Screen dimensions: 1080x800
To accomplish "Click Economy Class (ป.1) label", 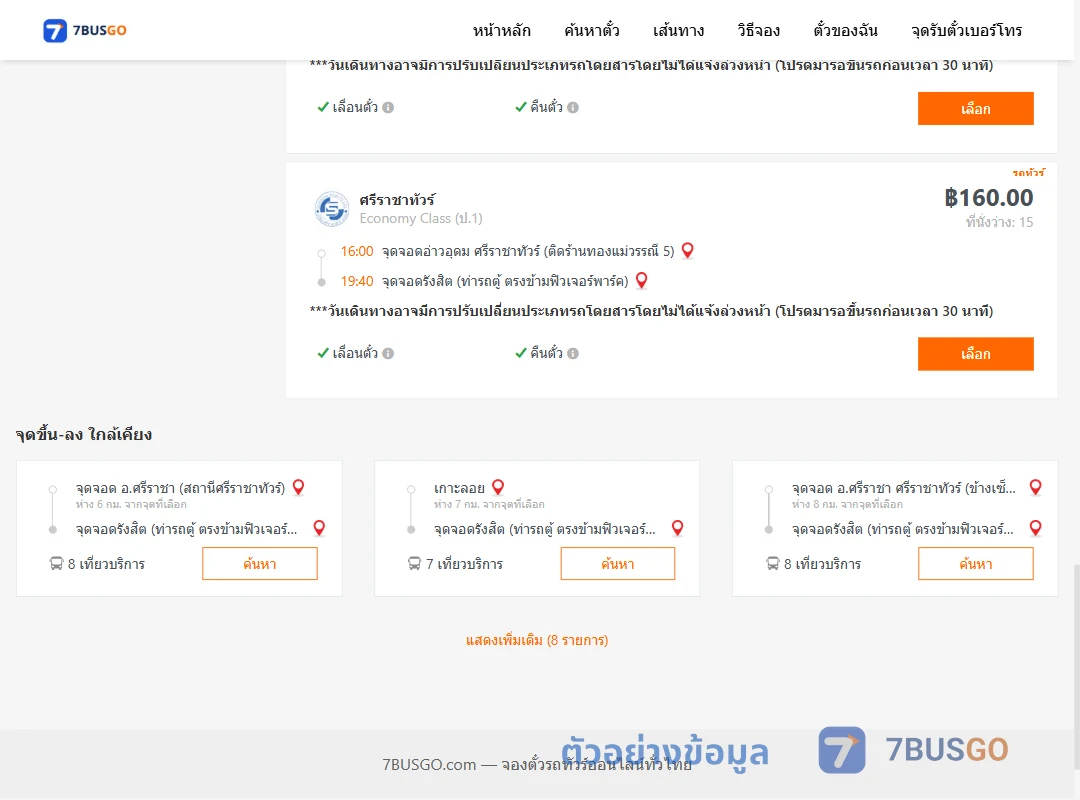I will point(421,218).
